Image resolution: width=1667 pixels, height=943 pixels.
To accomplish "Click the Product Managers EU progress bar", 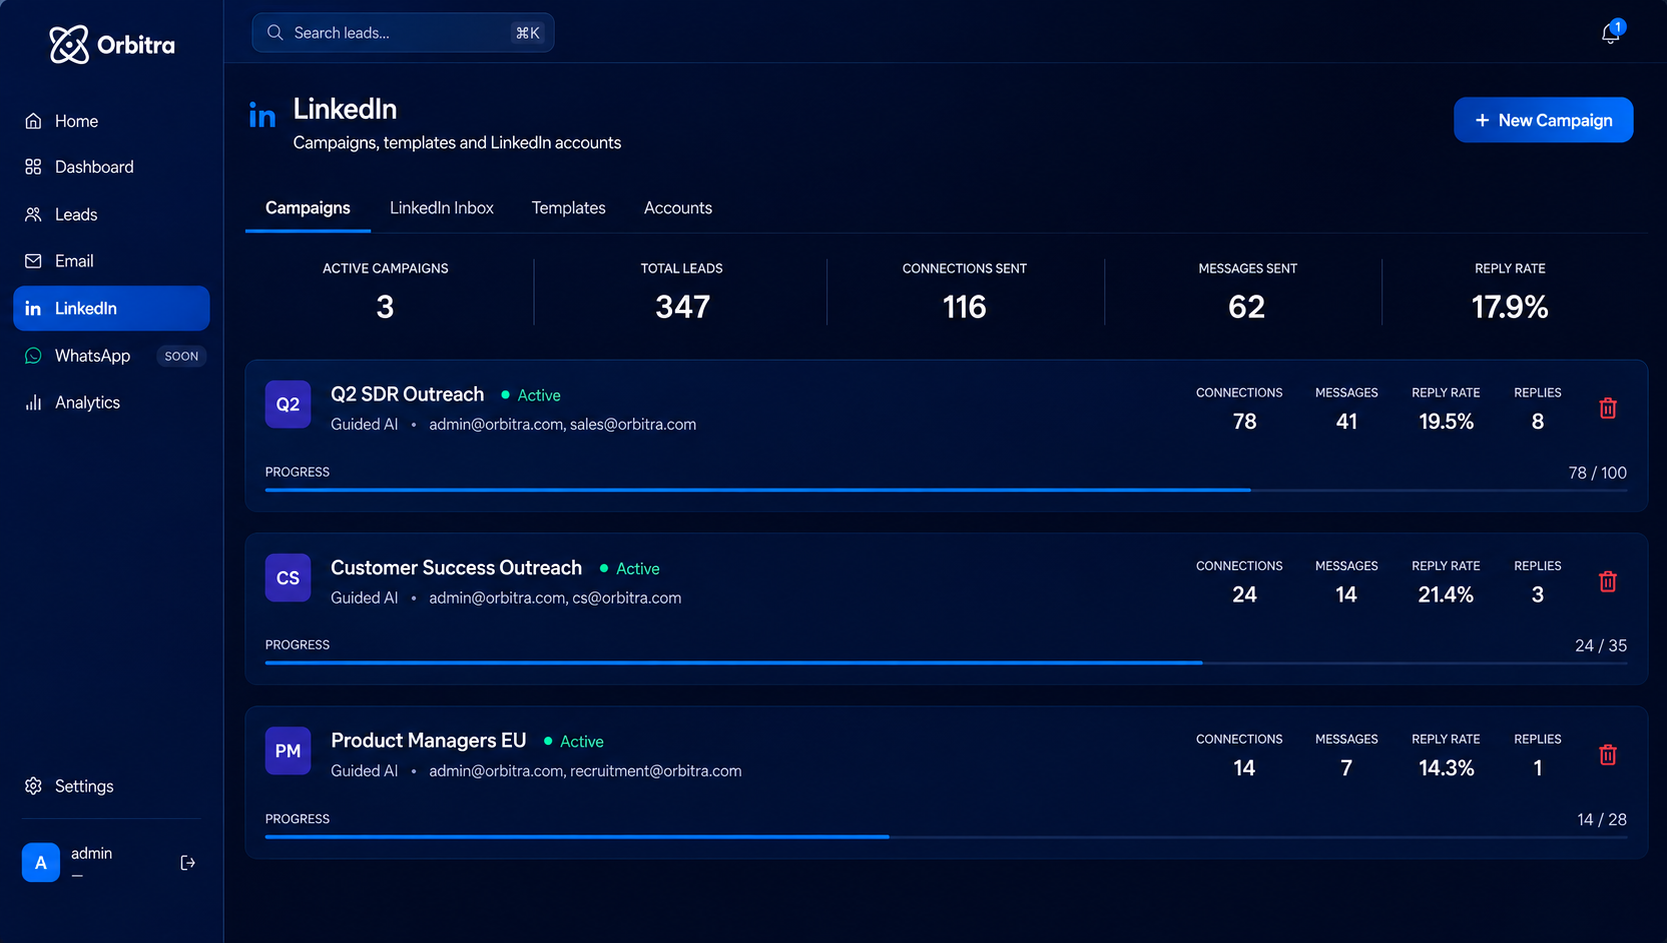I will coord(946,836).
